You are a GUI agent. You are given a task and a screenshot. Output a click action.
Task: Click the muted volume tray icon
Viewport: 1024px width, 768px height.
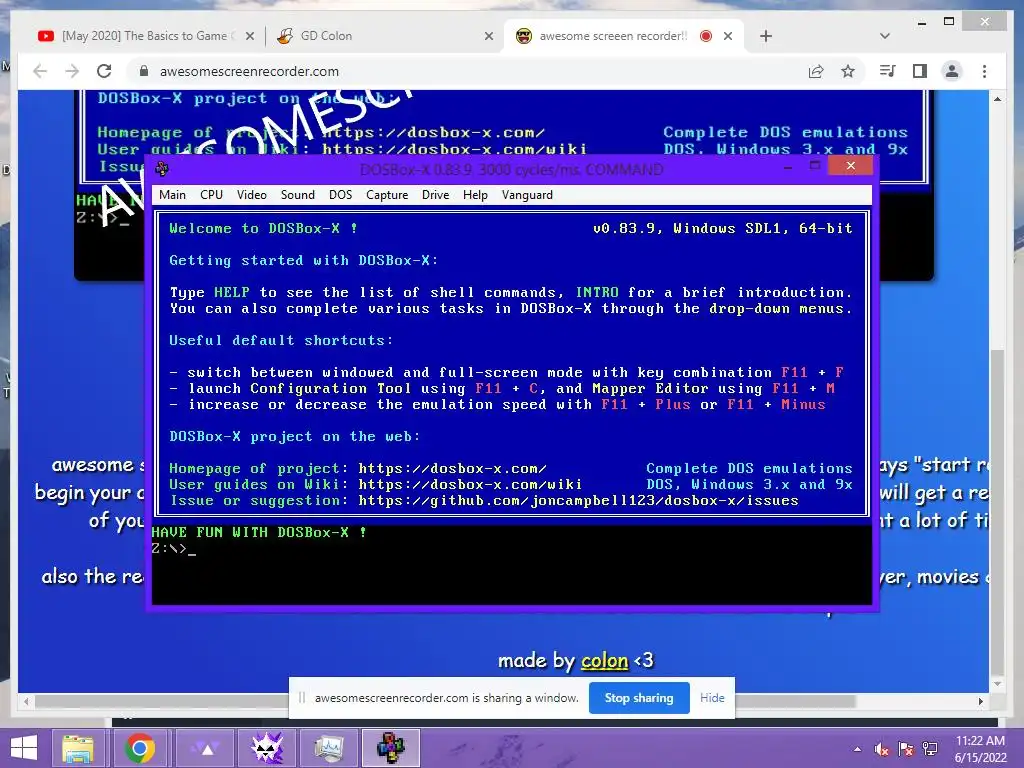882,749
